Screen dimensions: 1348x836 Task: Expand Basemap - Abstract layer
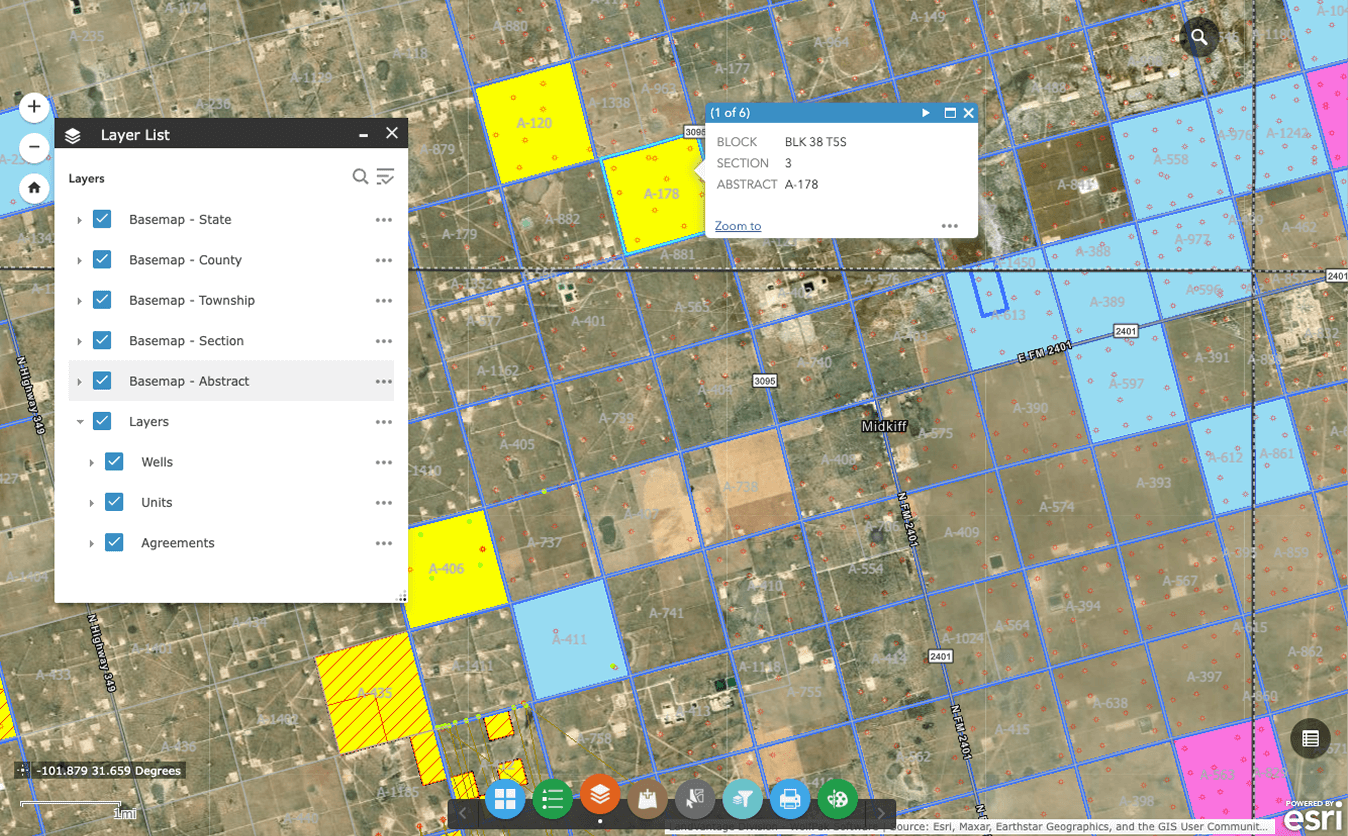tap(79, 382)
